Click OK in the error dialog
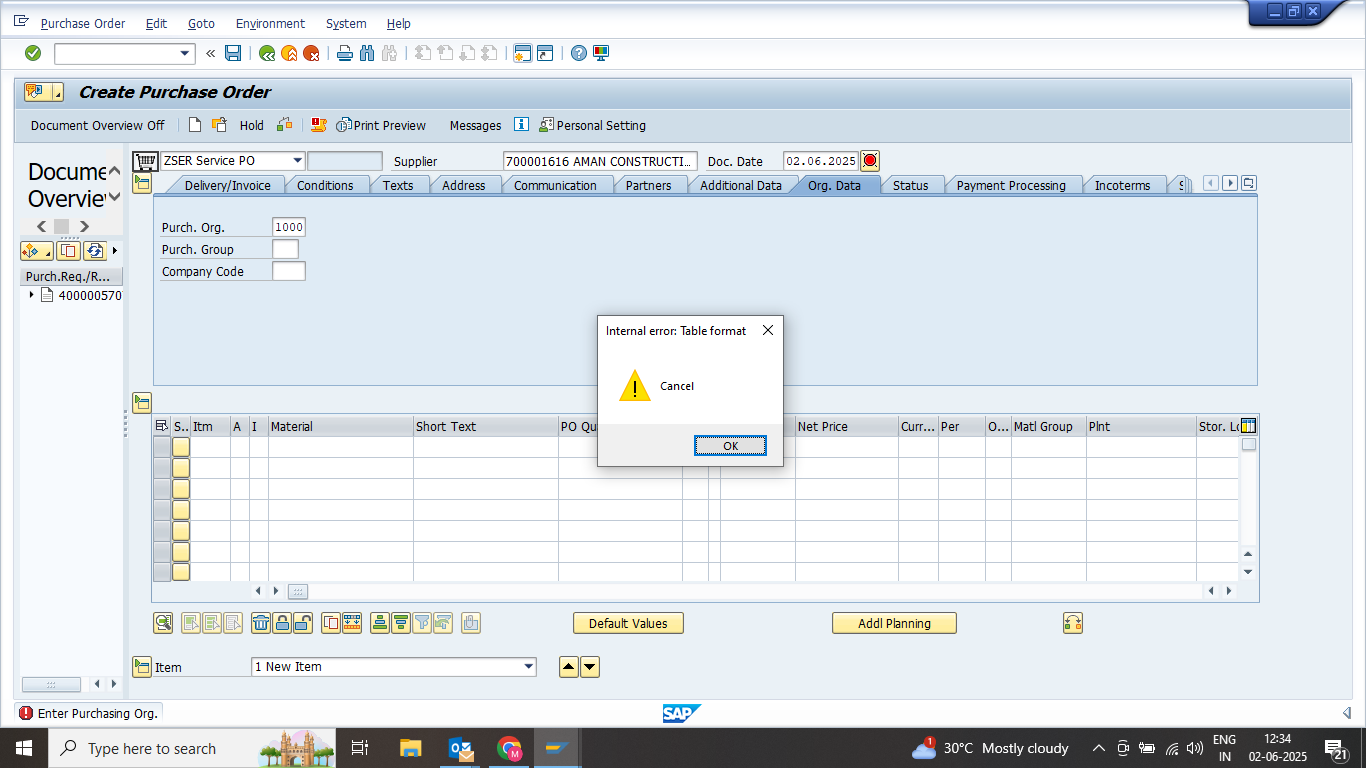Screen dimensions: 1366x768 pyautogui.click(x=730, y=446)
